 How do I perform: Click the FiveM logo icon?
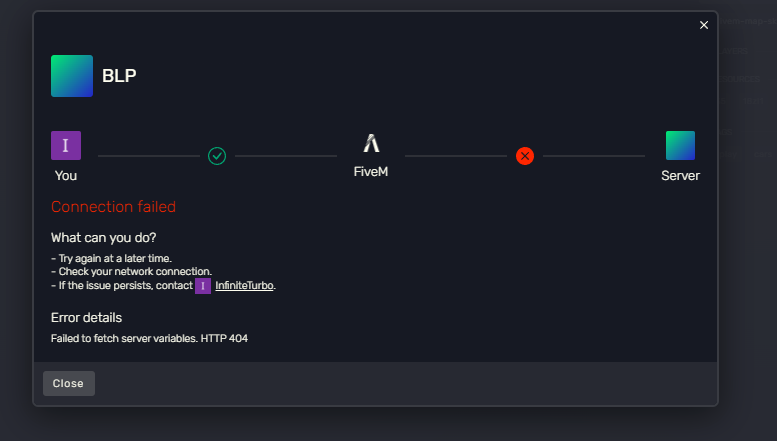tap(371, 143)
